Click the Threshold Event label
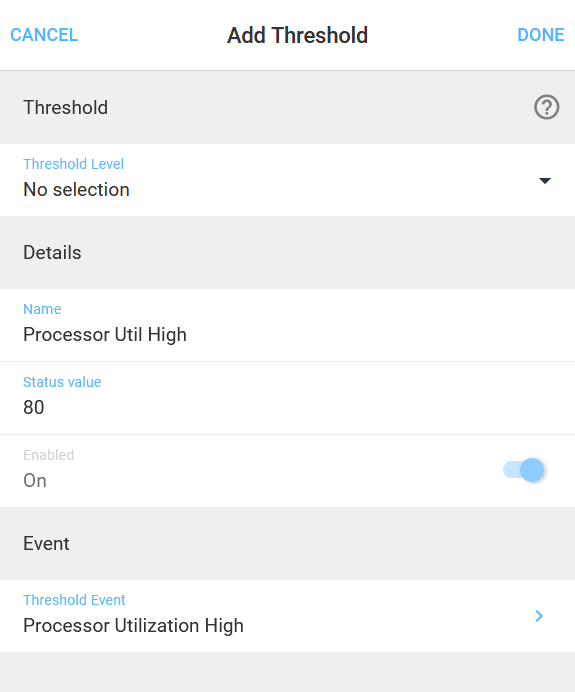This screenshot has width=575, height=692. (x=74, y=600)
